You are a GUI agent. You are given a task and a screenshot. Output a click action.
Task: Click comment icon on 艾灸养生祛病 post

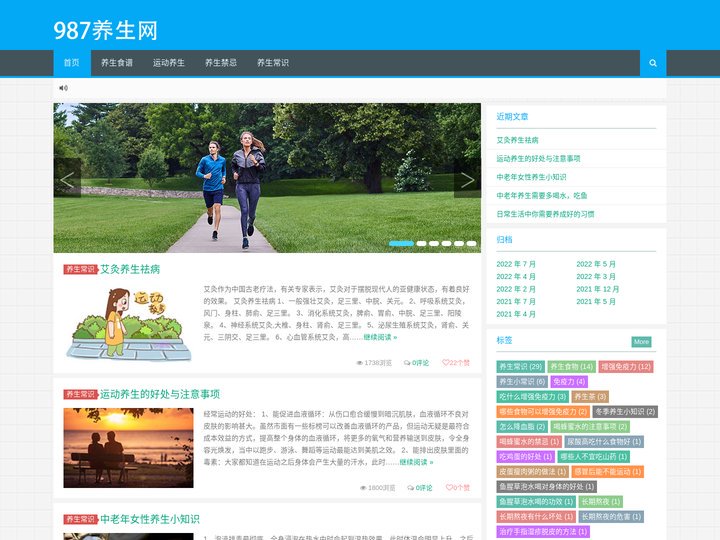(x=407, y=363)
